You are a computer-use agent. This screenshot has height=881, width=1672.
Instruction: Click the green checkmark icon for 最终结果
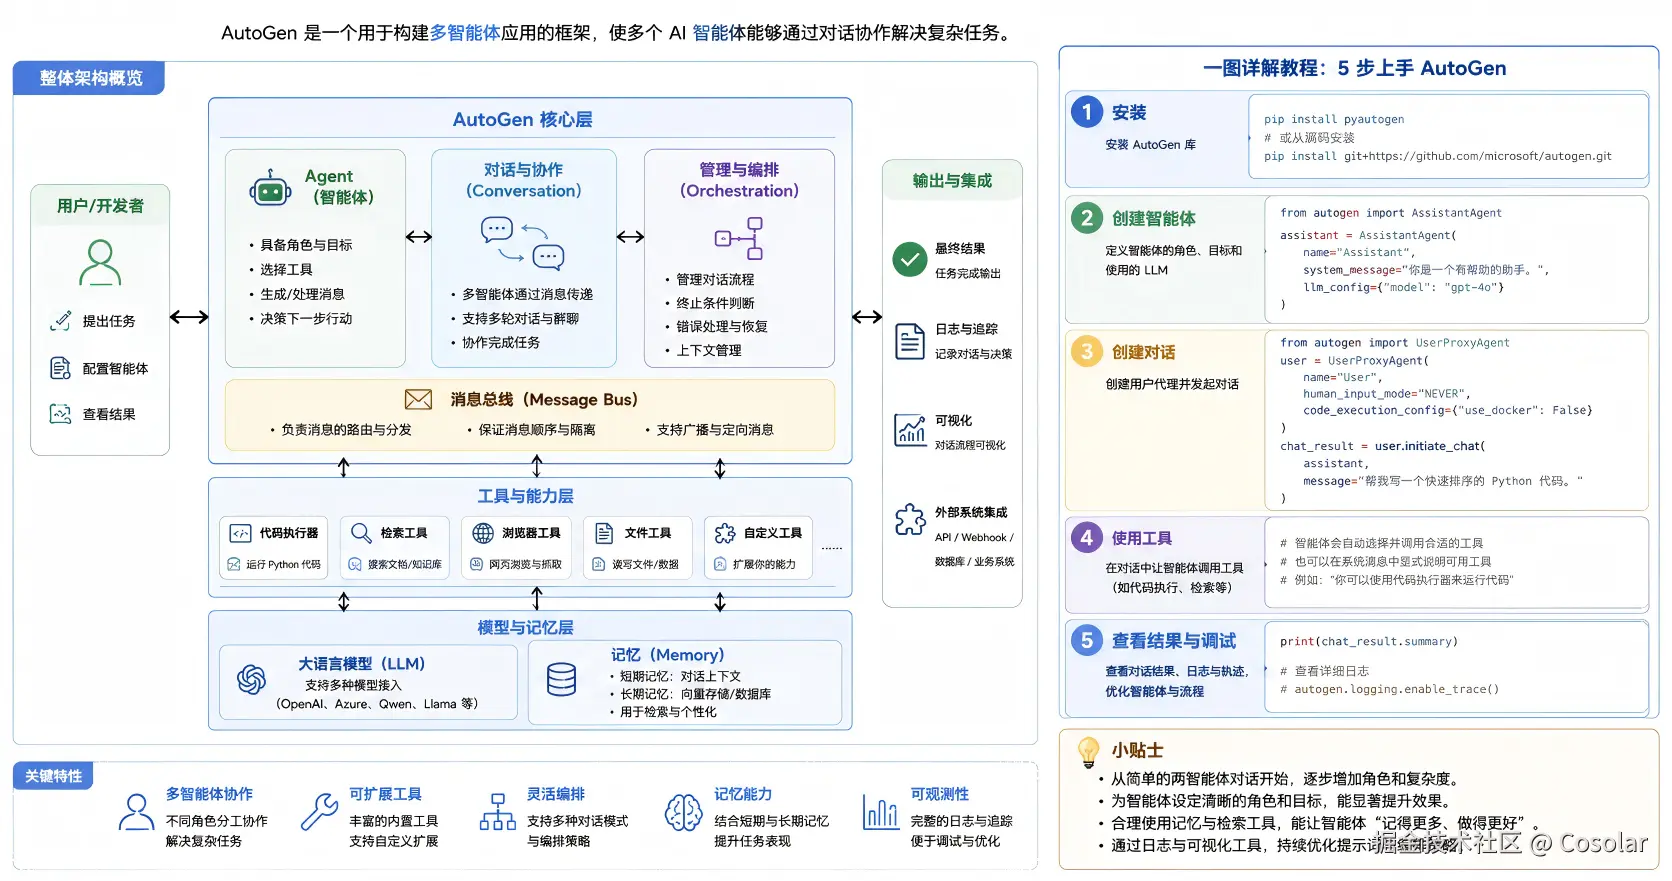pyautogui.click(x=910, y=260)
